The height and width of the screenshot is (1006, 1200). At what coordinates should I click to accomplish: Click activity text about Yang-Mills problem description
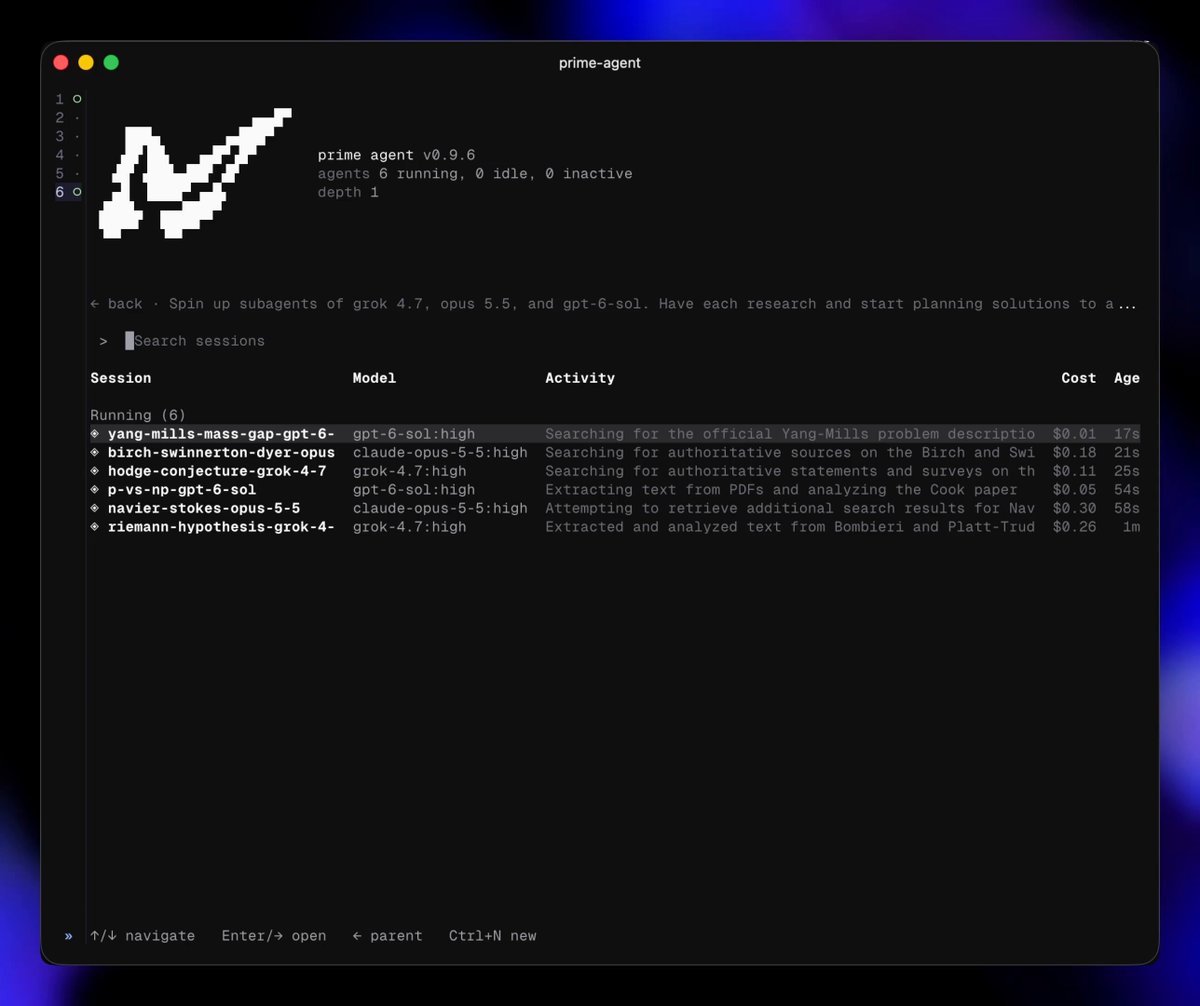[790, 434]
